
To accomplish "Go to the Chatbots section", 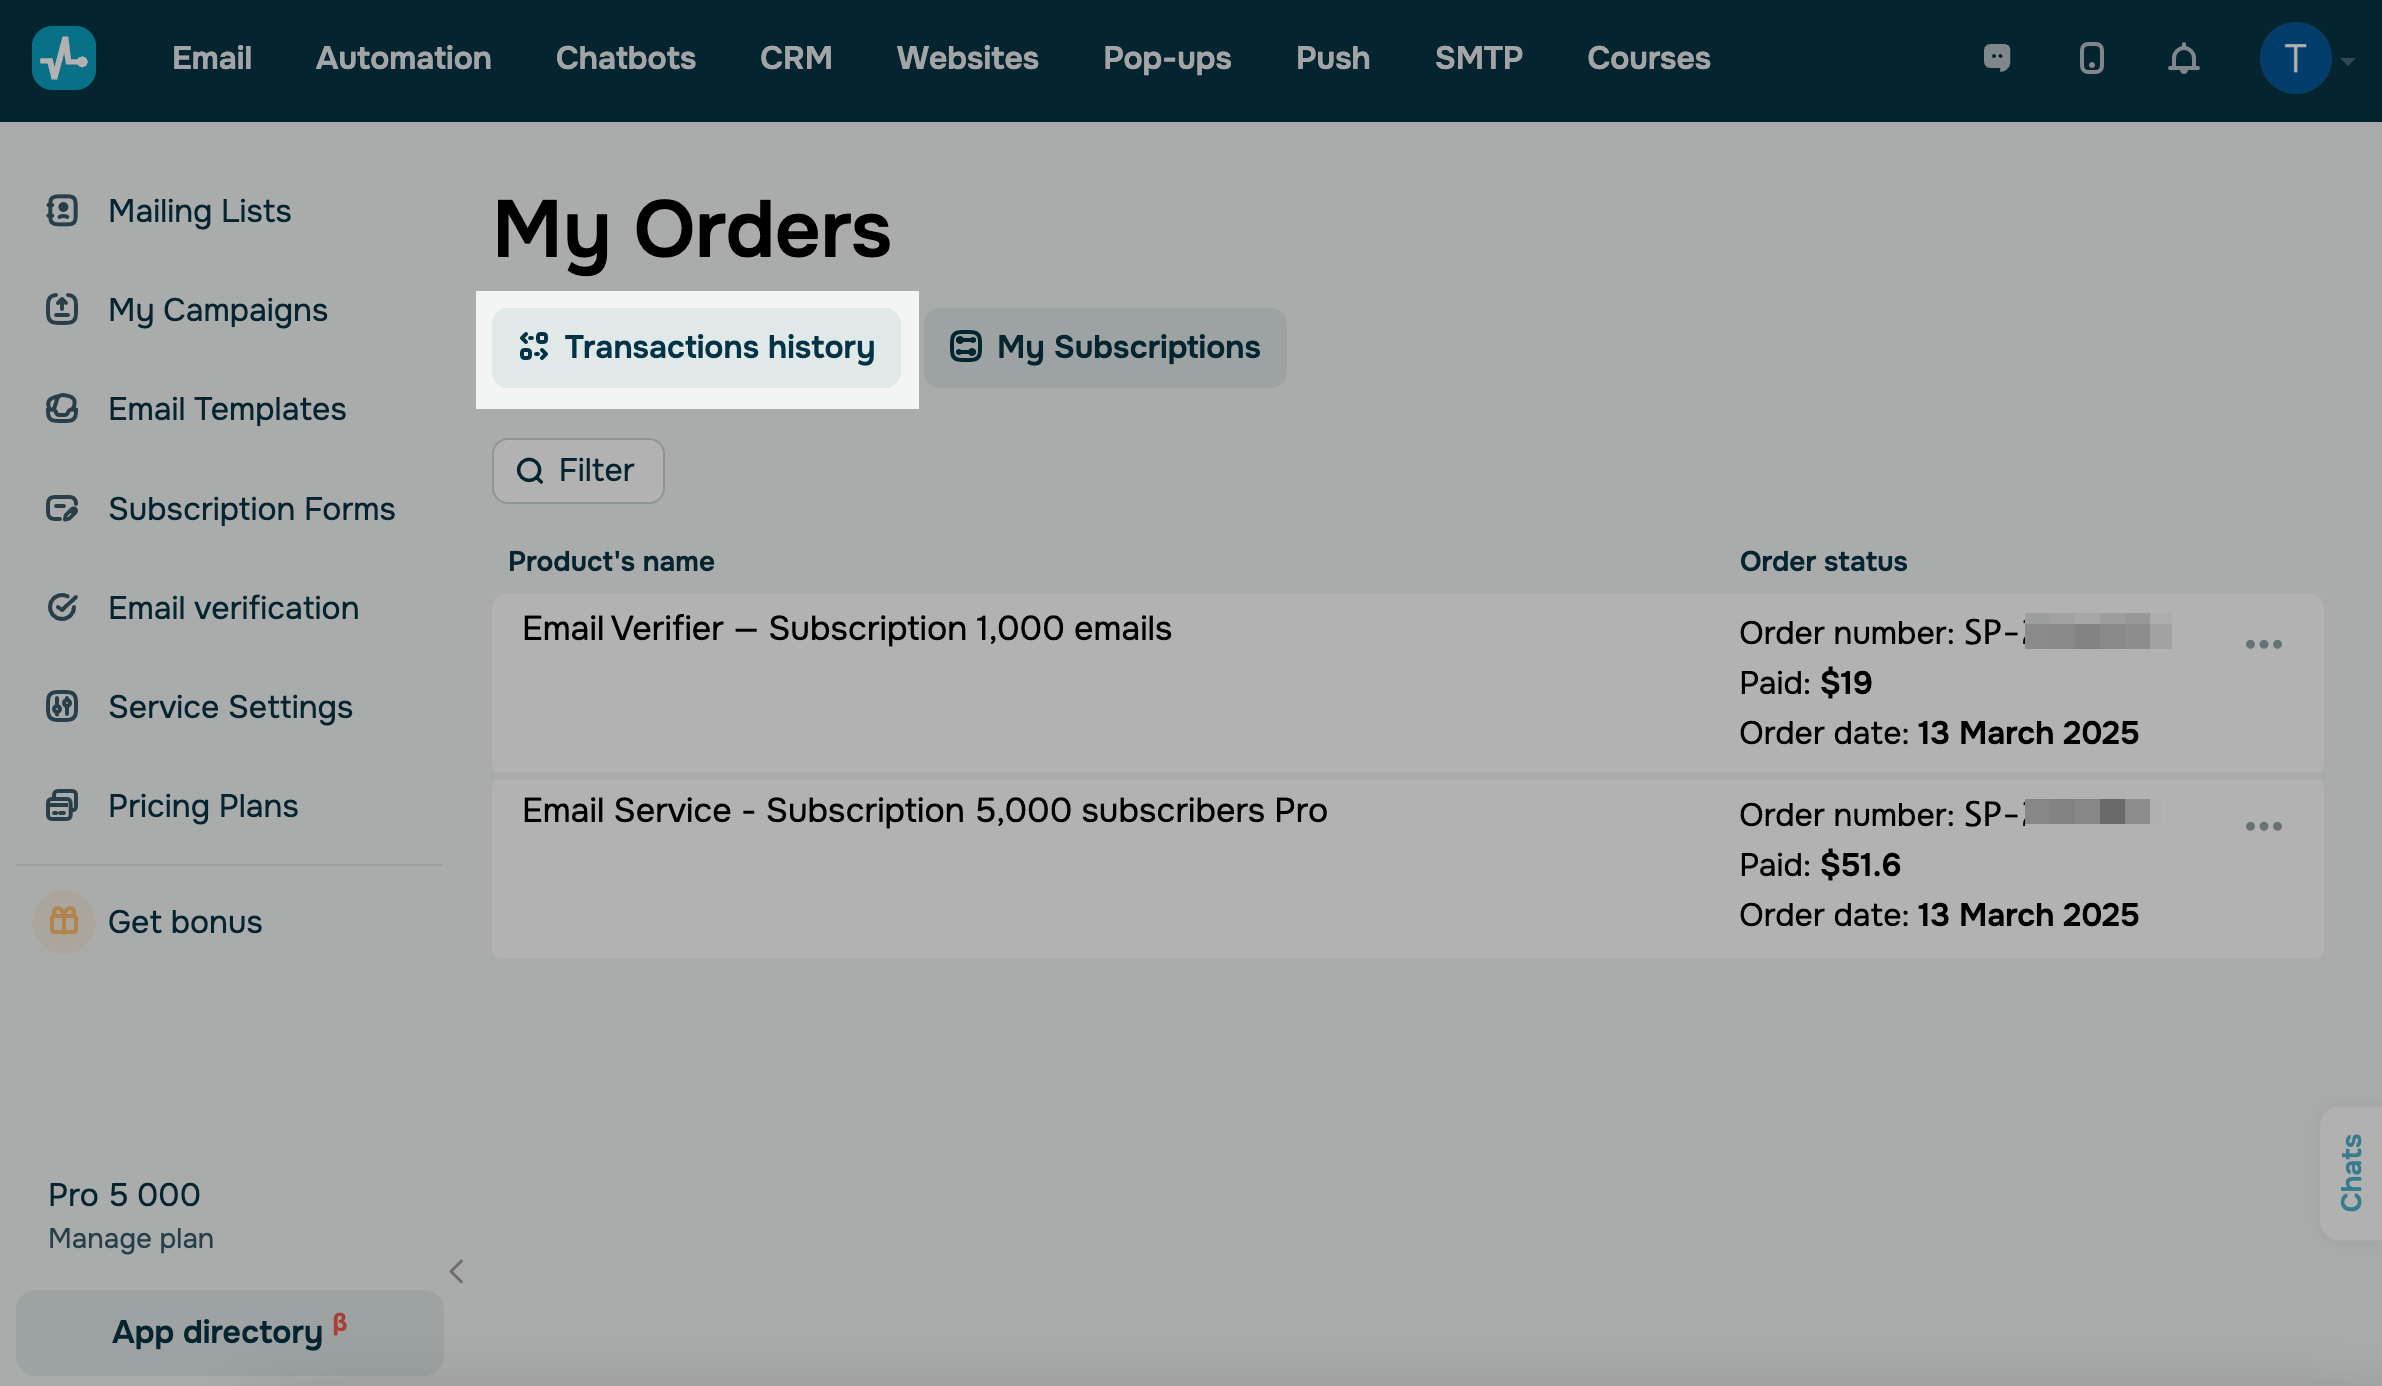I will point(625,58).
